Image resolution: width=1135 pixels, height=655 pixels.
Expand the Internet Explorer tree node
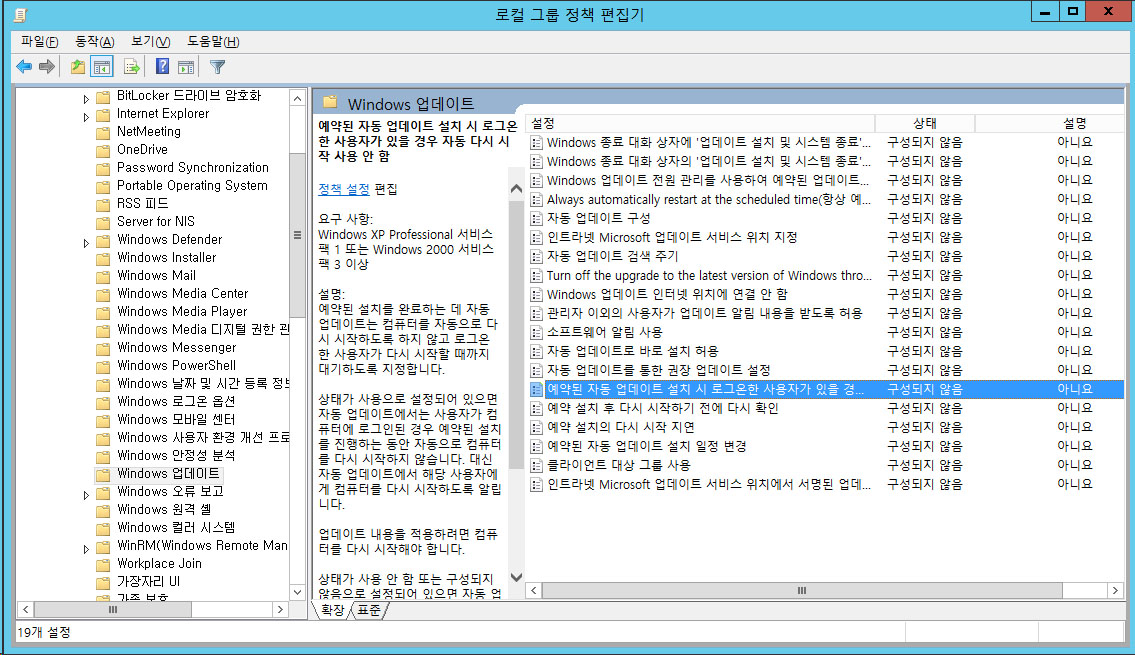point(86,117)
